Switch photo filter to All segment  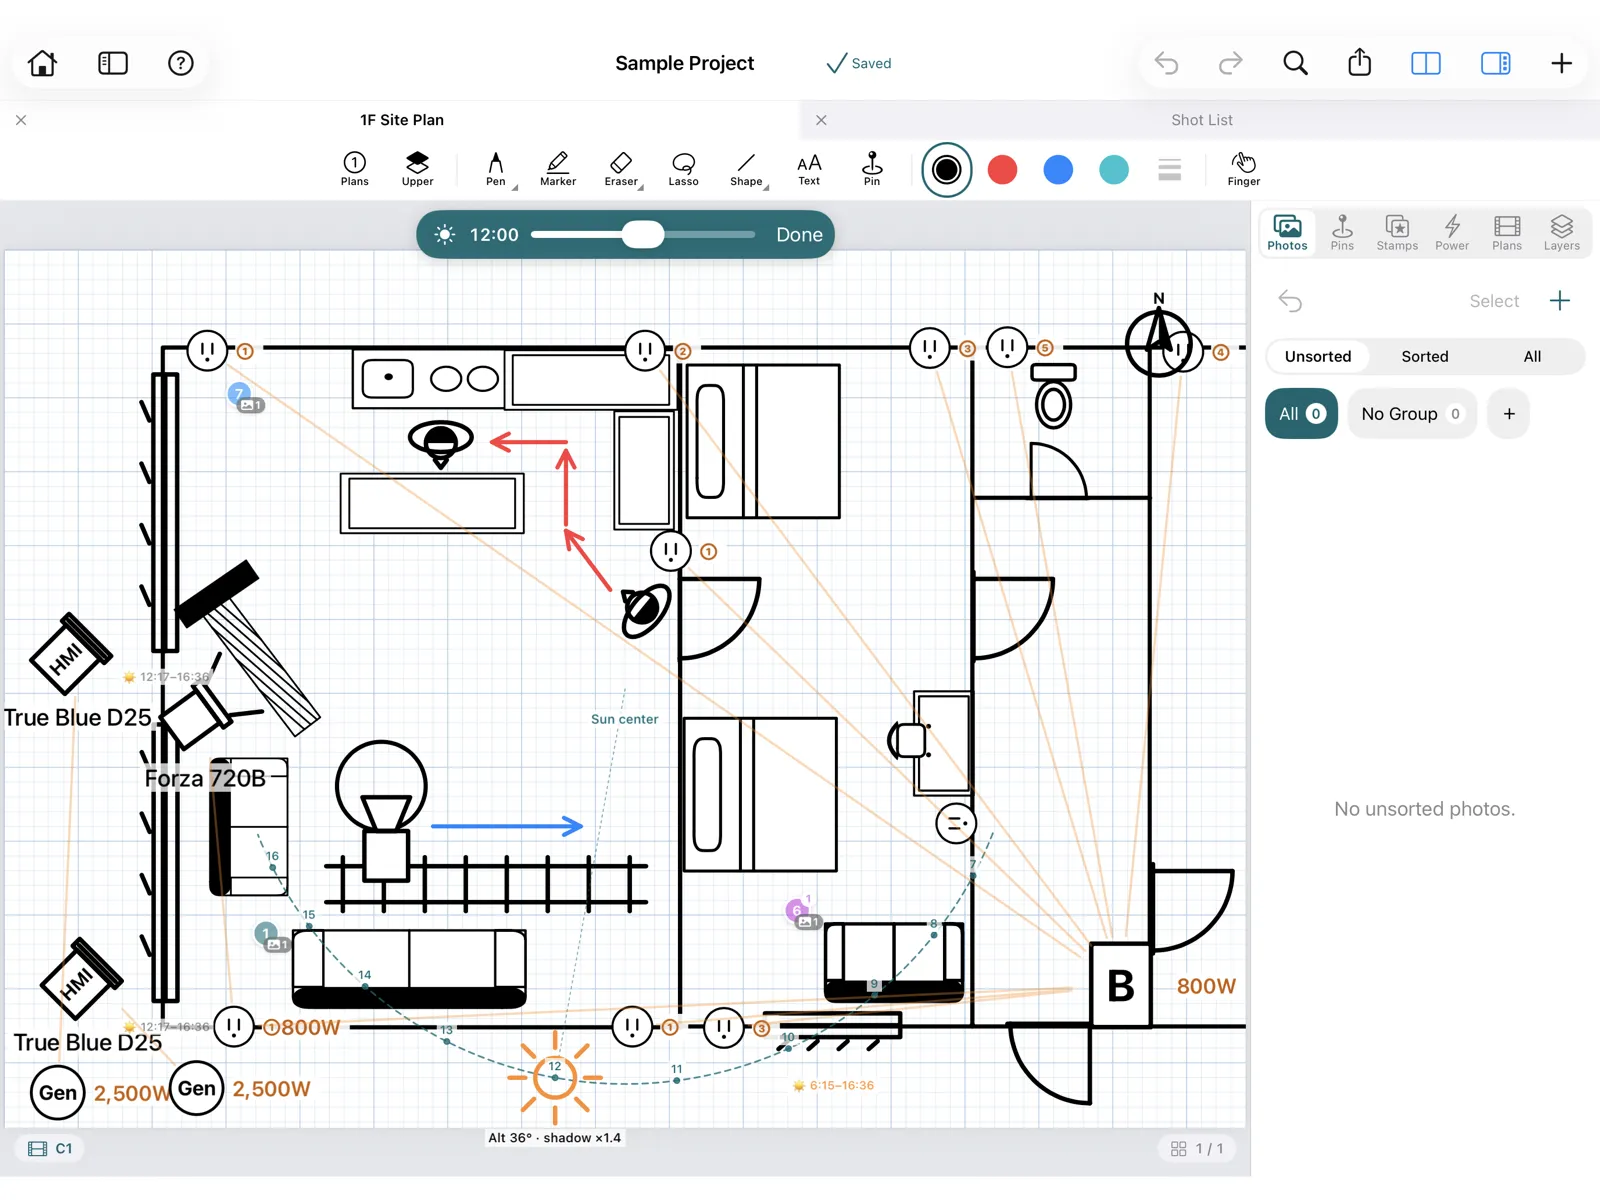point(1532,356)
